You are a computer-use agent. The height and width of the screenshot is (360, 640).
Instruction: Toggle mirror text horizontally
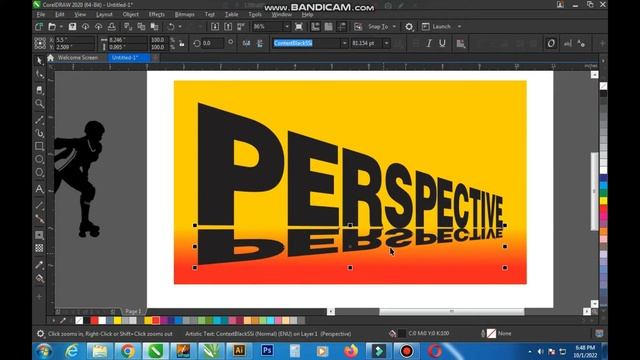tap(246, 44)
